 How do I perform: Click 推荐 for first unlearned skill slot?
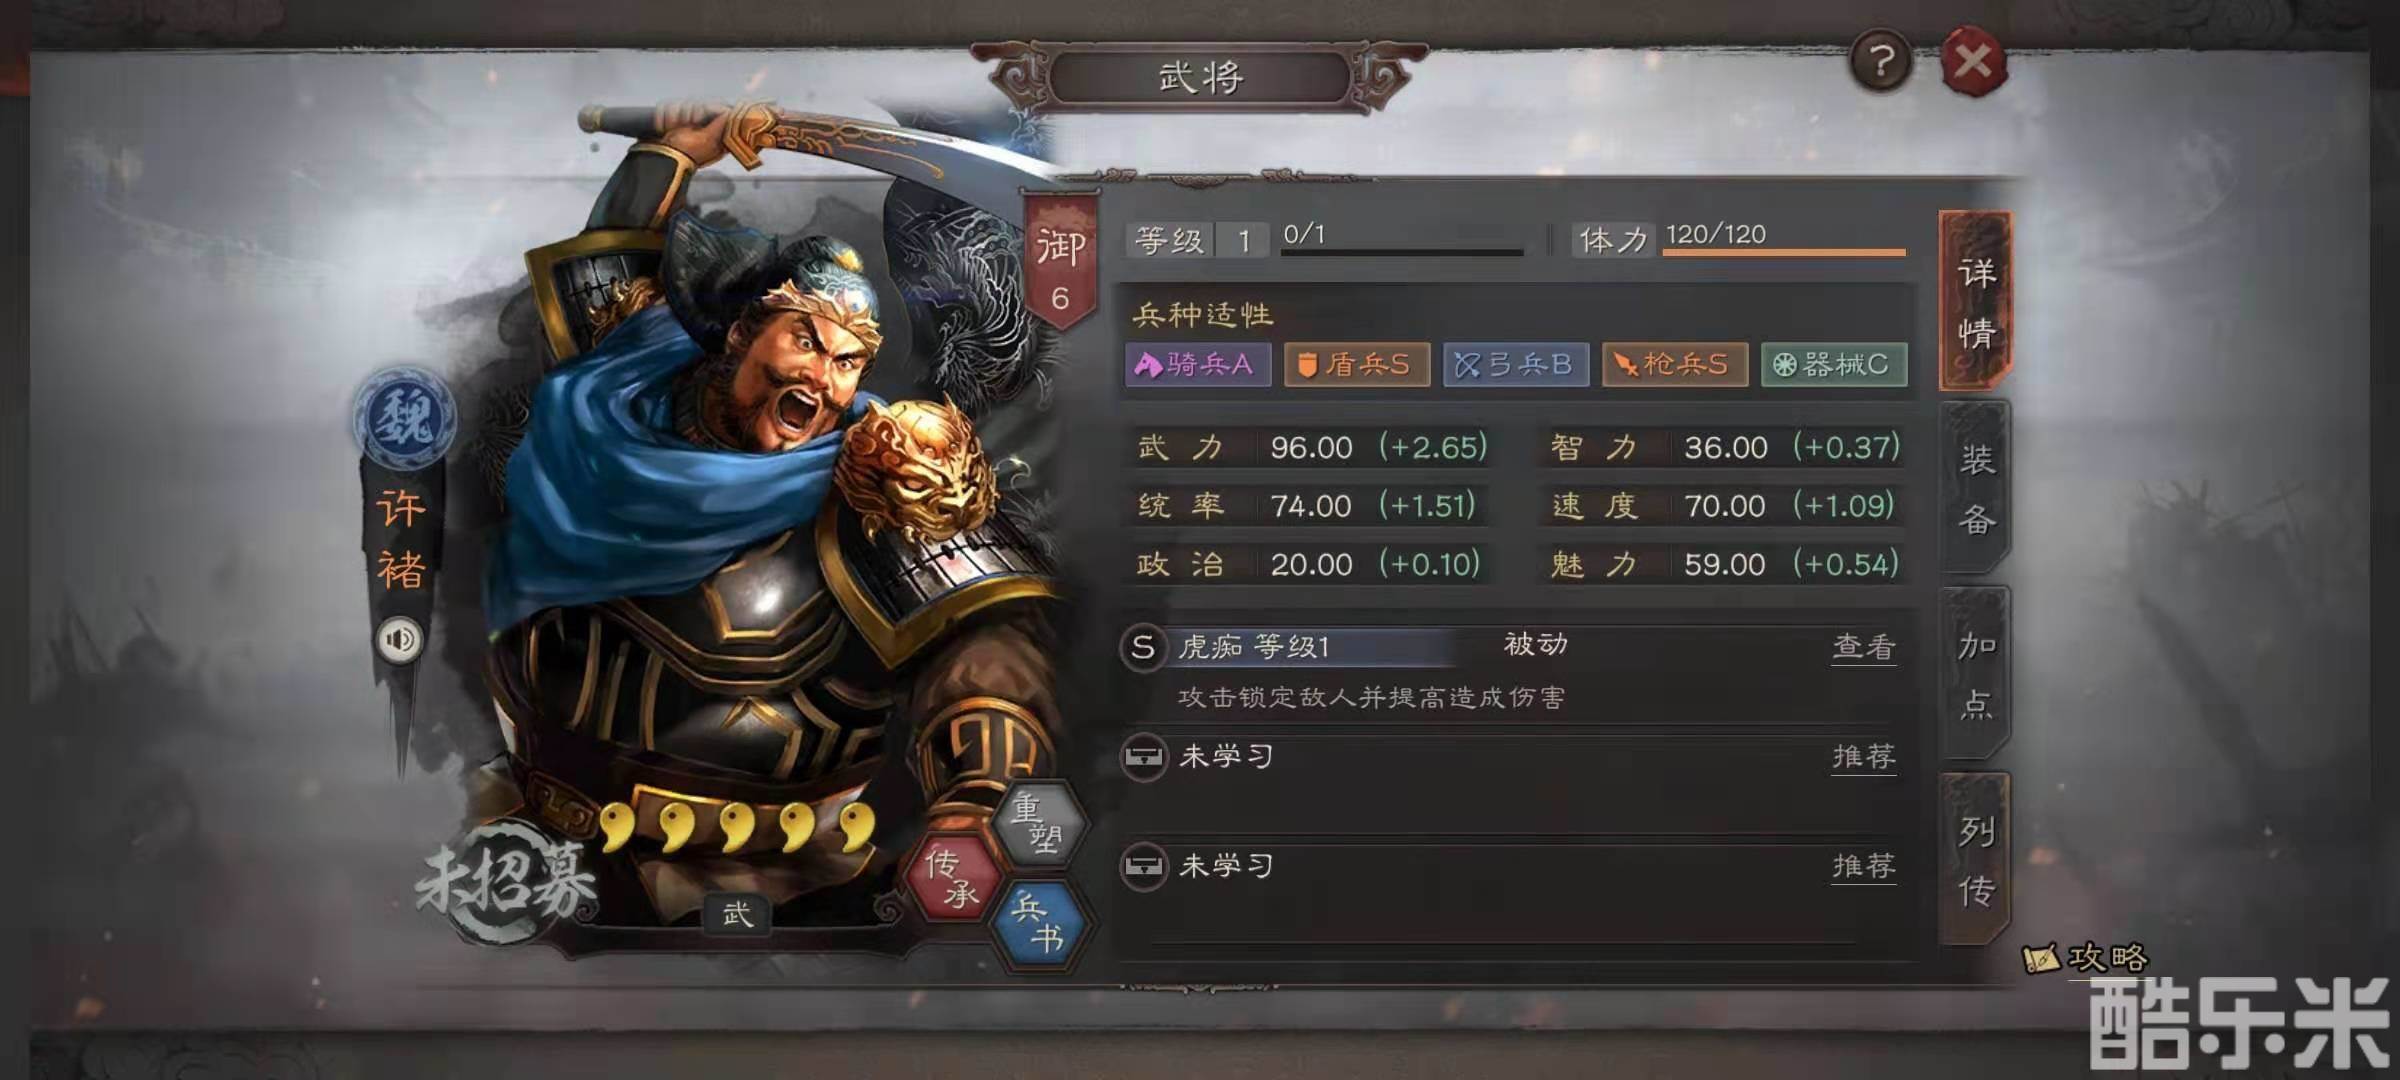click(1864, 757)
